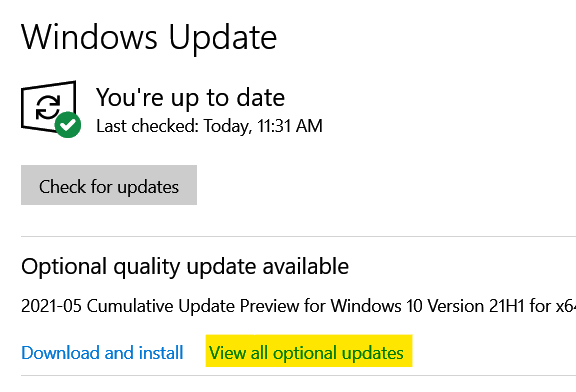Open the Download and install link
Image resolution: width=576 pixels, height=392 pixels.
pos(102,353)
